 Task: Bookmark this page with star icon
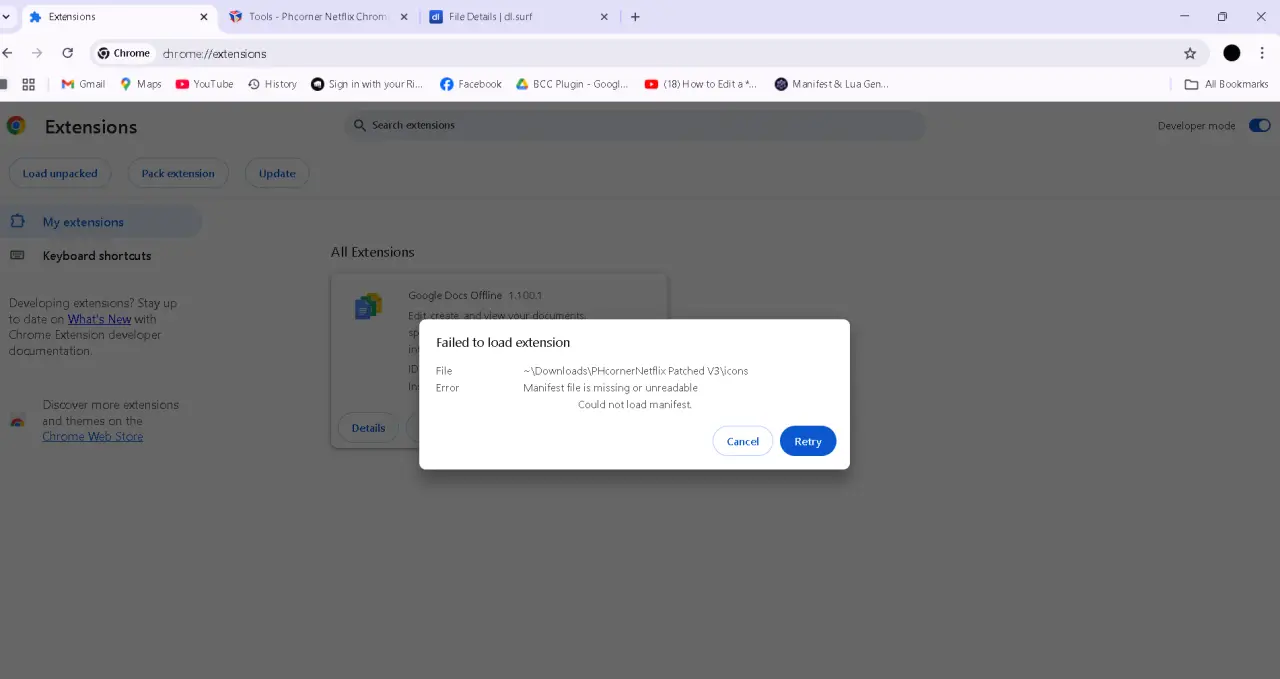(x=1190, y=53)
